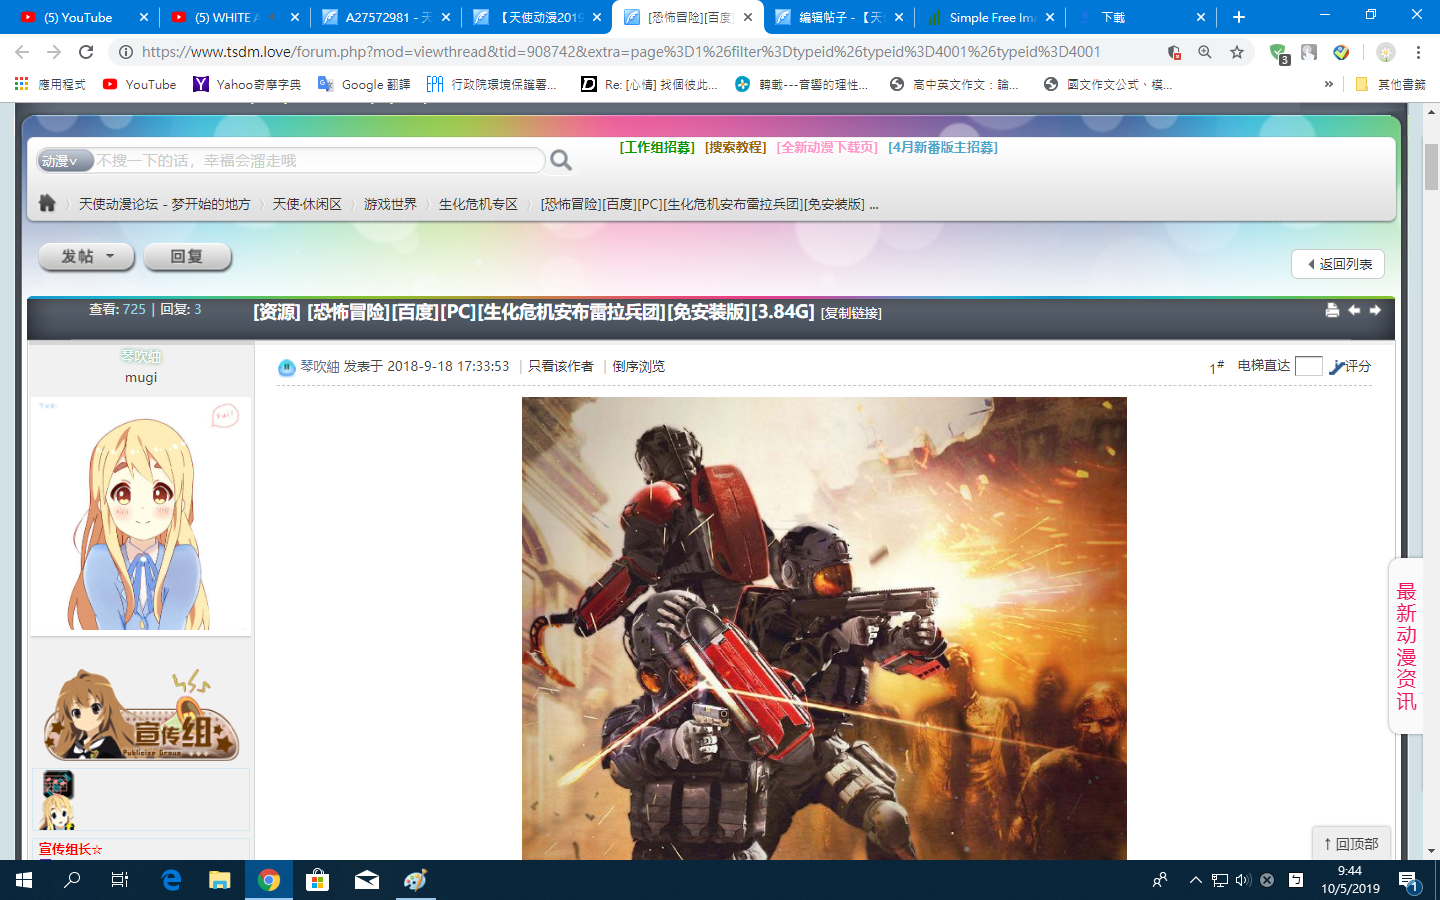Open the Windows Start menu

click(x=24, y=880)
